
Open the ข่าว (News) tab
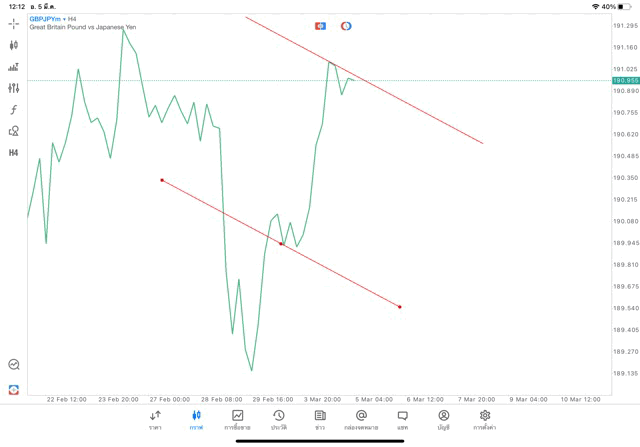click(320, 420)
